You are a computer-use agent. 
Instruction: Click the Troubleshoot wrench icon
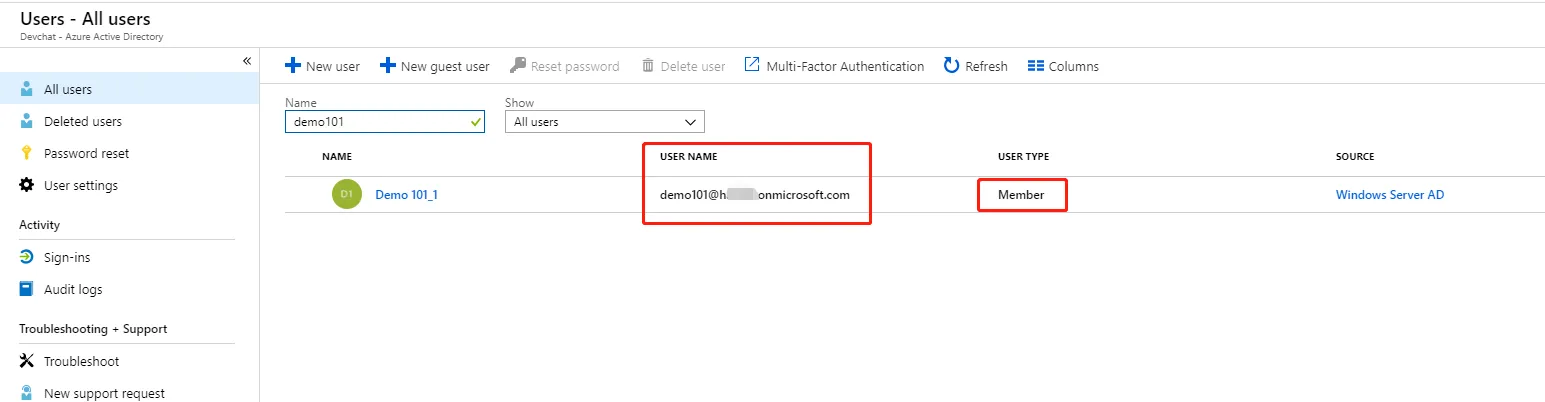pos(27,361)
